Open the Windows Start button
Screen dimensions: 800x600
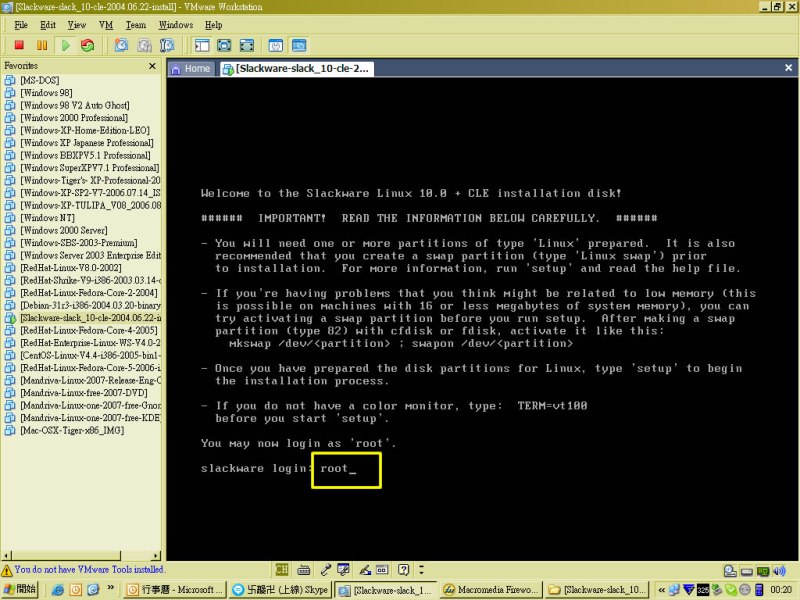point(20,589)
